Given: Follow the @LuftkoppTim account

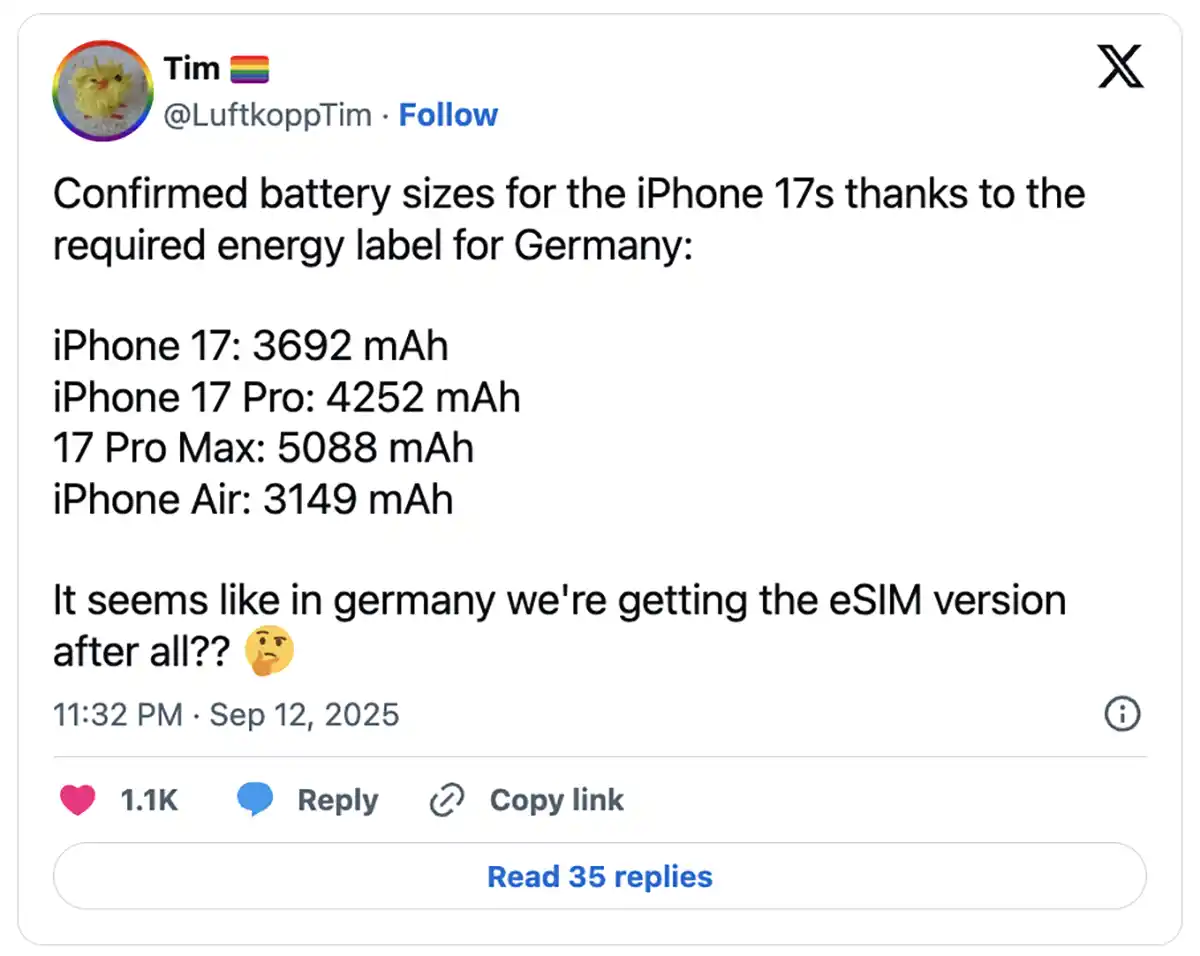Looking at the screenshot, I should (x=448, y=115).
